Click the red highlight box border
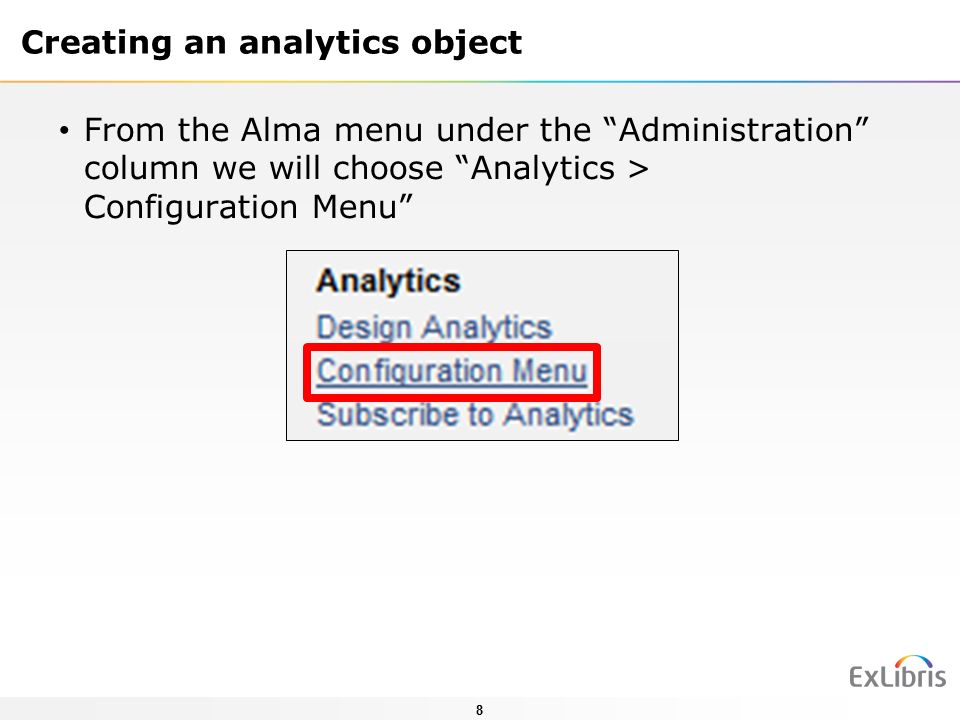 (x=452, y=347)
